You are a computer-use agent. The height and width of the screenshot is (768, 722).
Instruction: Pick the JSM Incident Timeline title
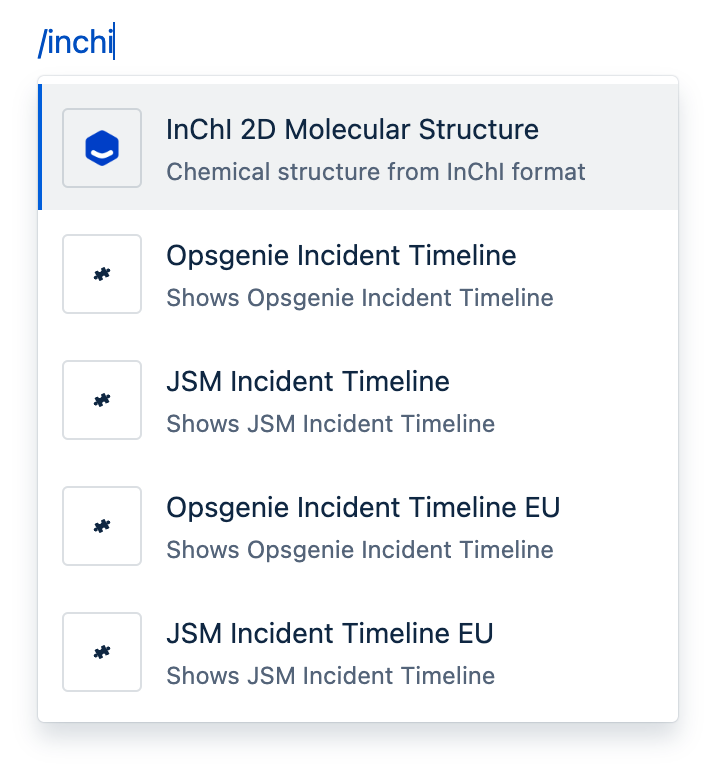coord(308,382)
